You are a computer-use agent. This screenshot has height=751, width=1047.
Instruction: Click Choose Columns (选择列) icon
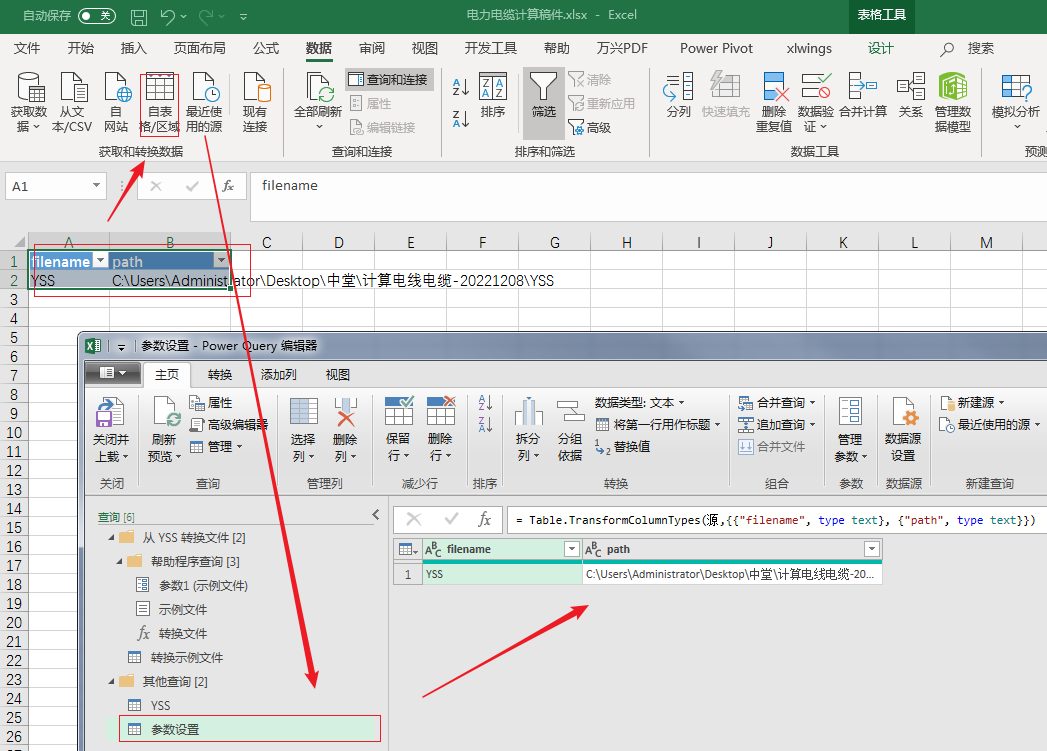click(303, 430)
